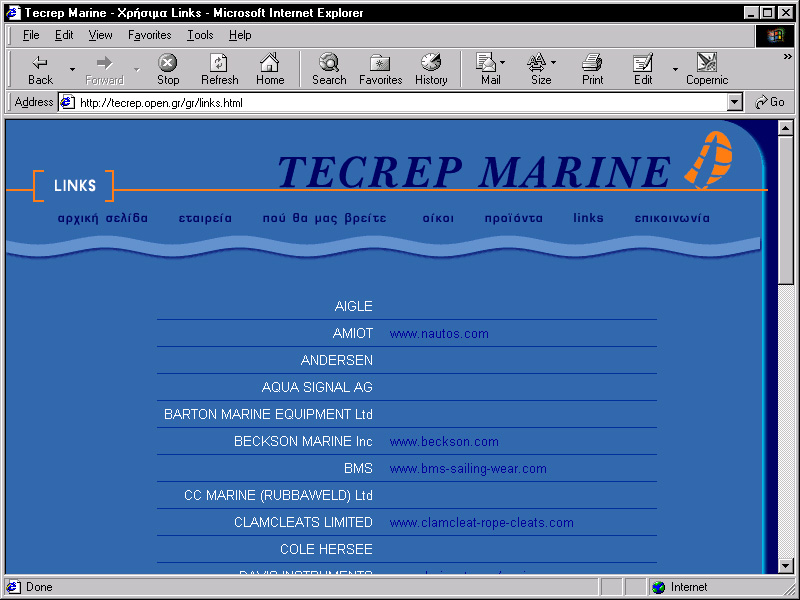
Task: Visit the www.beckson.com link
Action: tap(444, 441)
